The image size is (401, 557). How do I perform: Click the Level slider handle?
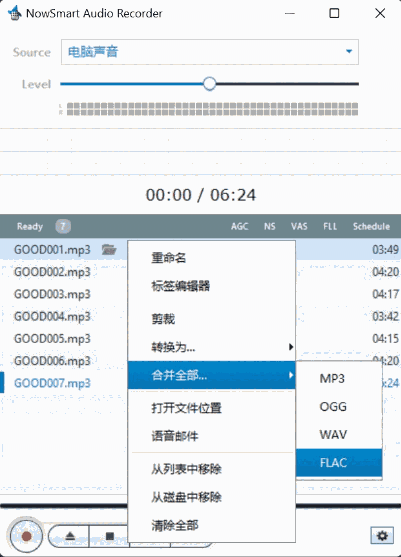210,84
